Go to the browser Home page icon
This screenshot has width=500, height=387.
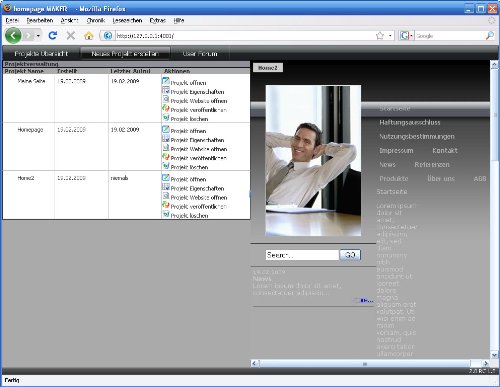pyautogui.click(x=89, y=35)
